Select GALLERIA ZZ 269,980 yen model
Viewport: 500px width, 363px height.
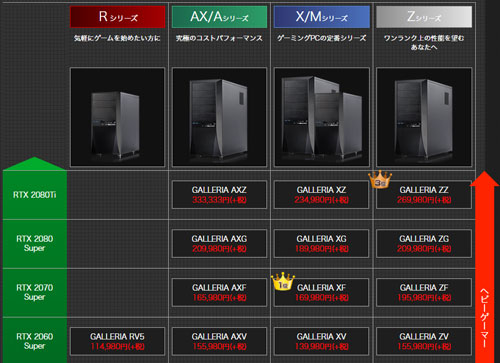click(424, 195)
